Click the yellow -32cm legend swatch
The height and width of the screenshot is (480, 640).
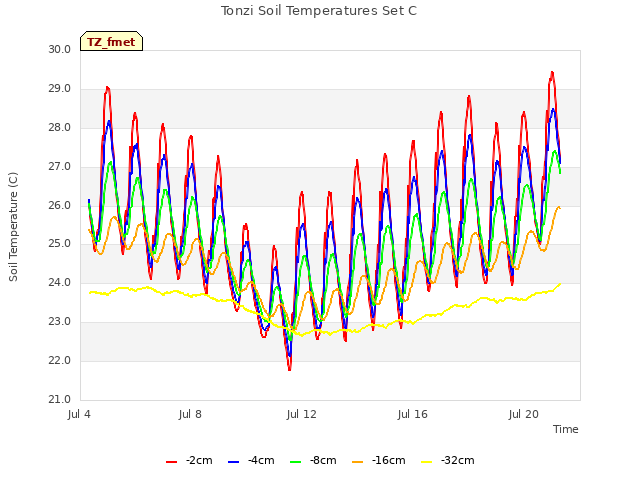pos(427,462)
